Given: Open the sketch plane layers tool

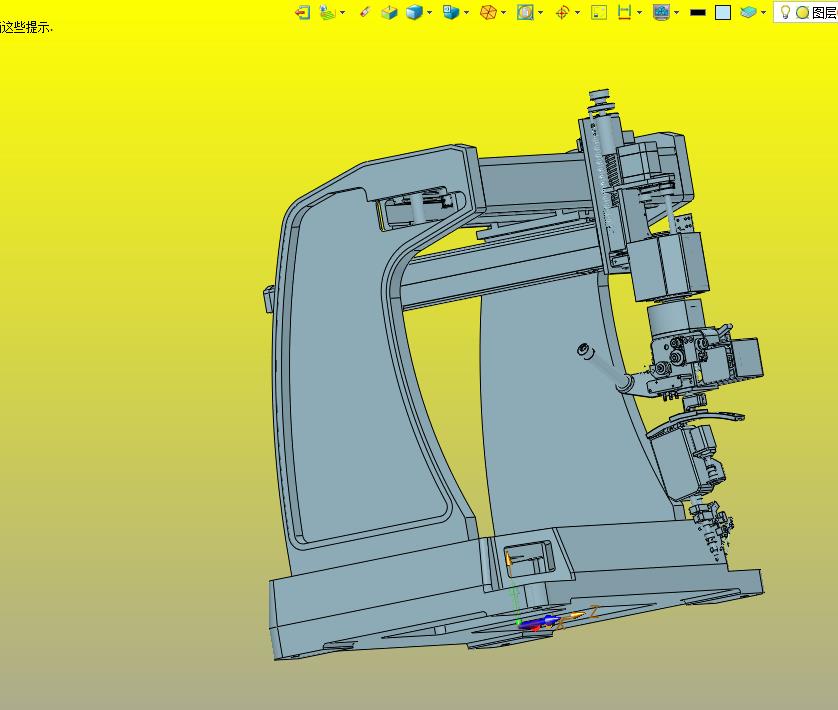Looking at the screenshot, I should [x=327, y=12].
